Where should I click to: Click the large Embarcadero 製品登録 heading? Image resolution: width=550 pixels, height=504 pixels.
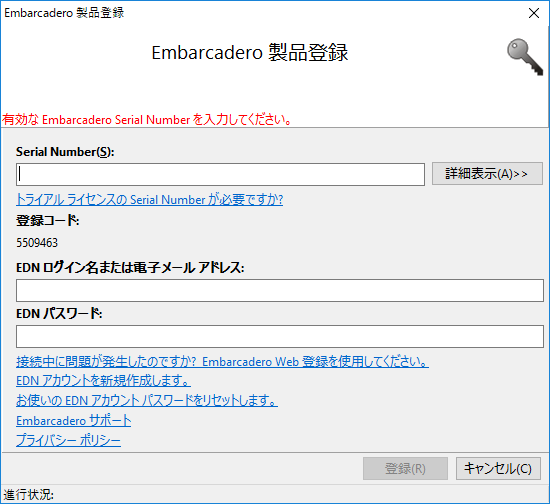pyautogui.click(x=250, y=53)
